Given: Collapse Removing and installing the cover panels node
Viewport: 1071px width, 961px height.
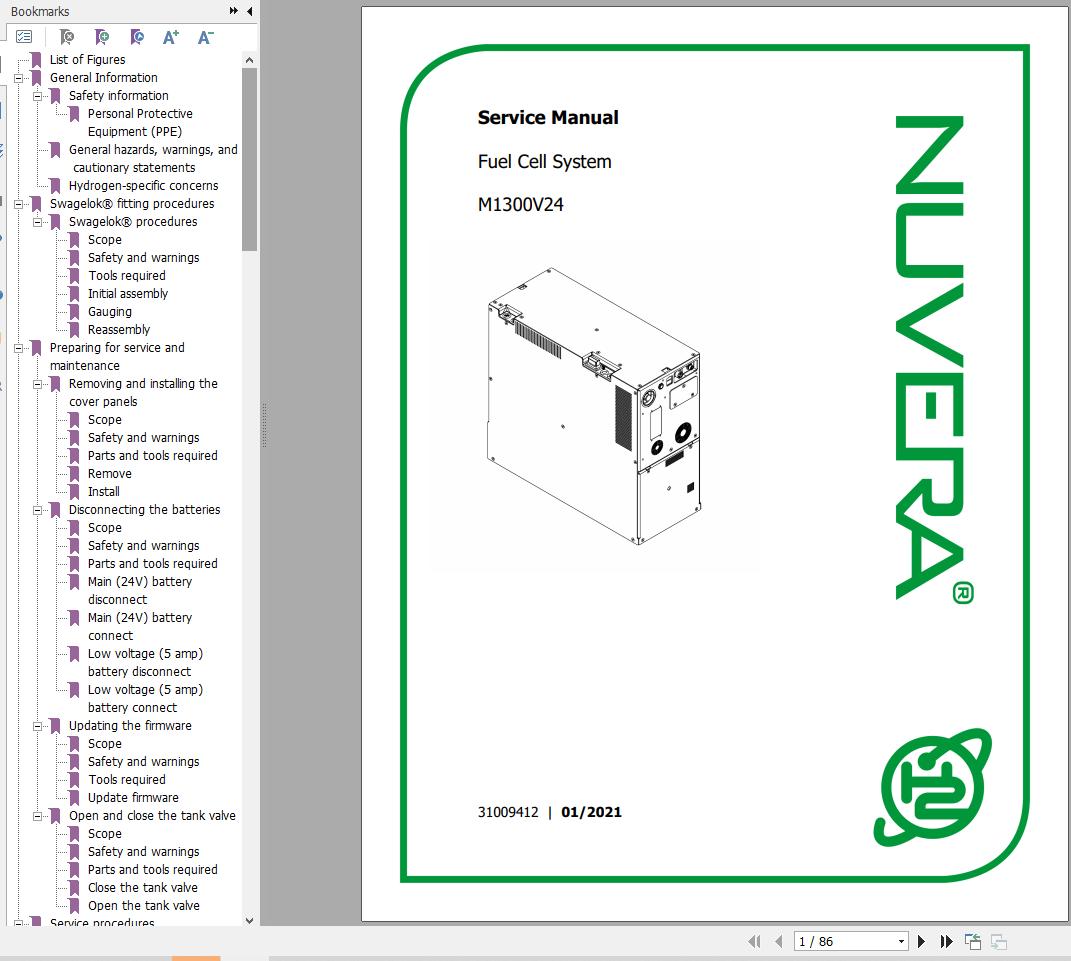Looking at the screenshot, I should pos(38,385).
